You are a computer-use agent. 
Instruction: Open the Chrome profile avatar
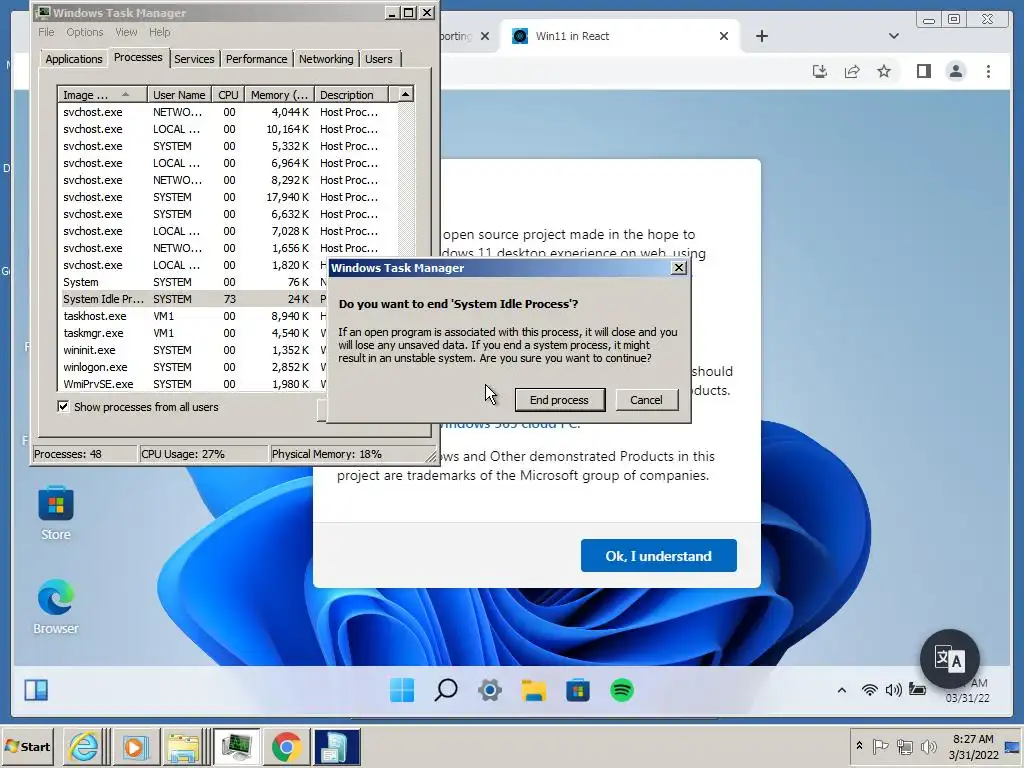[x=955, y=71]
